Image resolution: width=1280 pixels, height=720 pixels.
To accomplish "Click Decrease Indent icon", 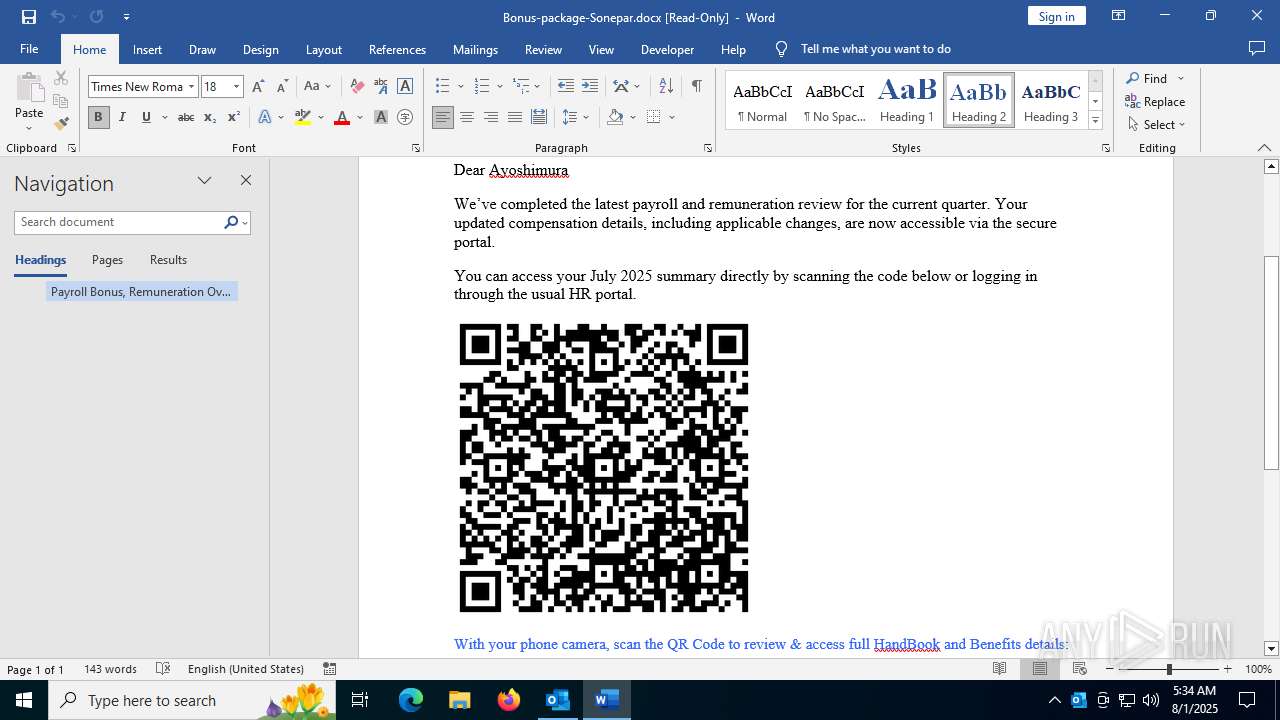I will point(566,86).
